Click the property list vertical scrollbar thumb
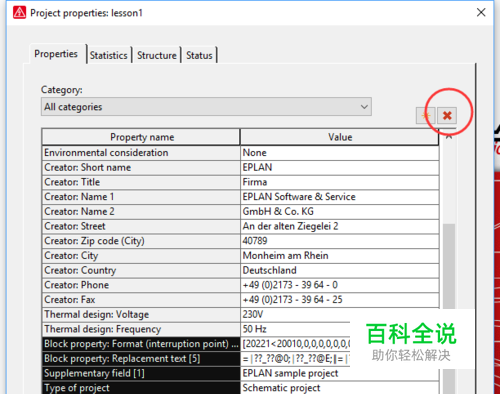The width and height of the screenshot is (500, 394). tap(449, 308)
